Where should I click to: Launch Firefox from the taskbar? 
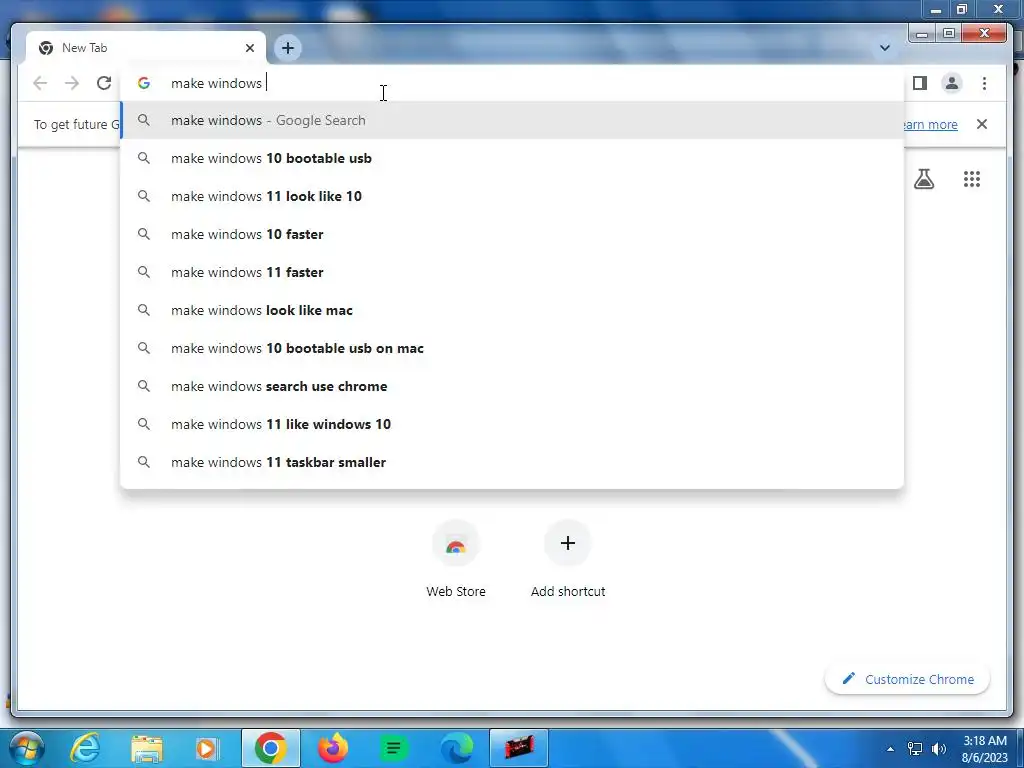[x=333, y=748]
